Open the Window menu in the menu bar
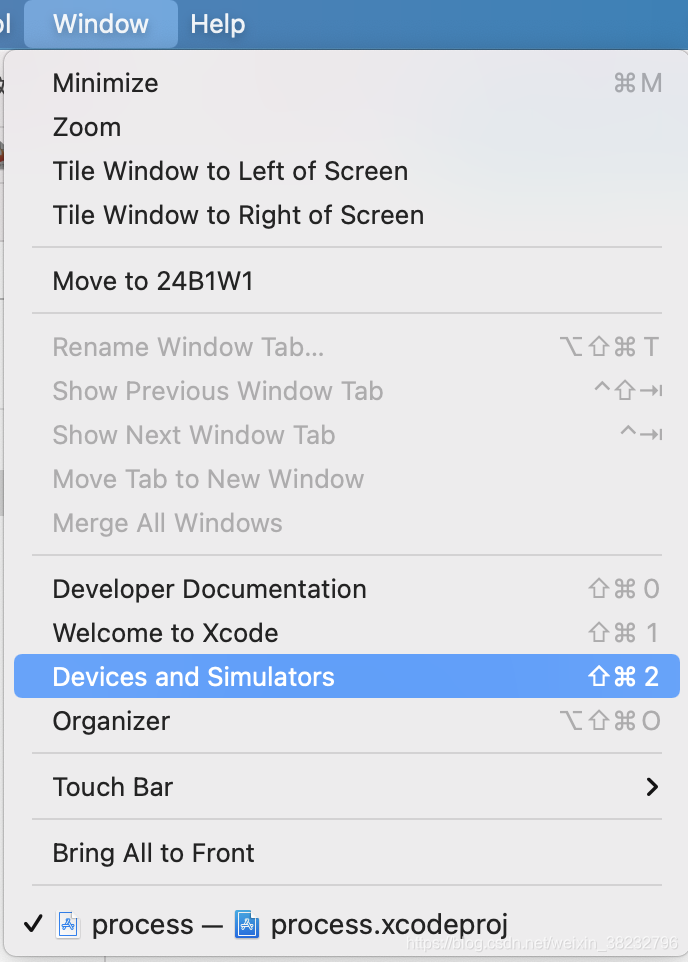 [x=101, y=25]
